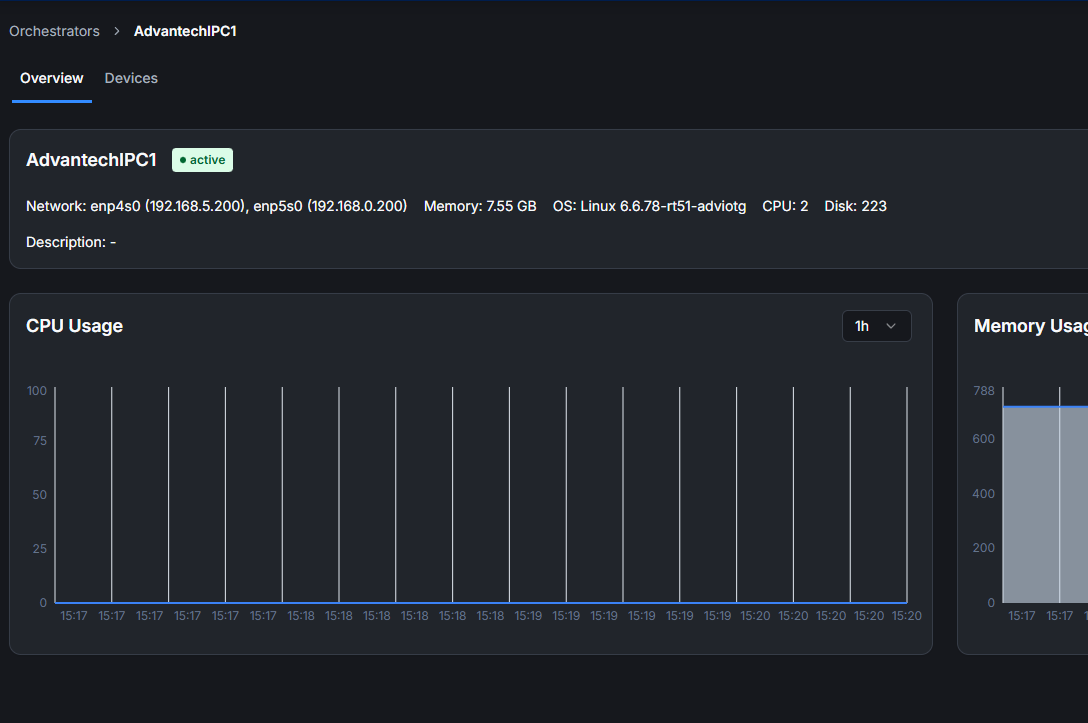Select the Overview tab
This screenshot has height=723, width=1088.
(52, 78)
